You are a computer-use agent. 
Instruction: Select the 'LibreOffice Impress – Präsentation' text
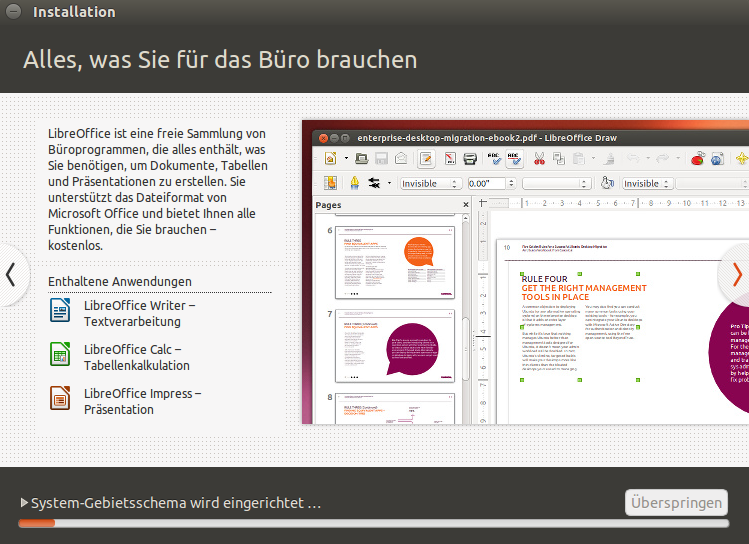(x=142, y=401)
